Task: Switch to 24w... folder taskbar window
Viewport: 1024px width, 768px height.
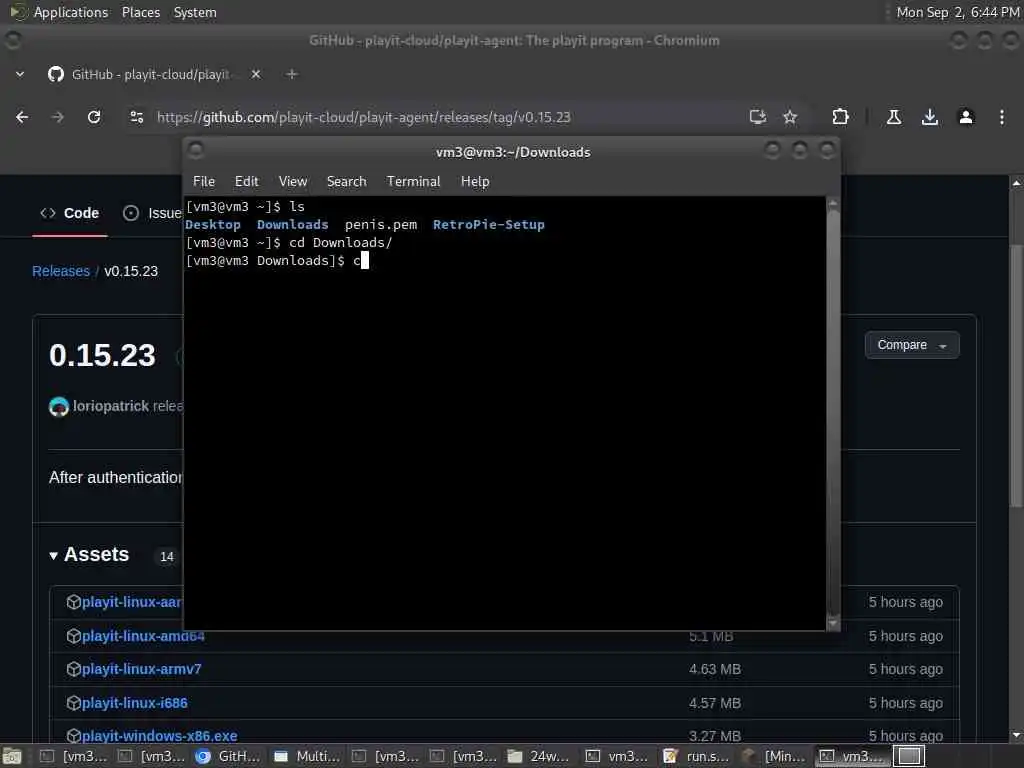Action: 539,756
